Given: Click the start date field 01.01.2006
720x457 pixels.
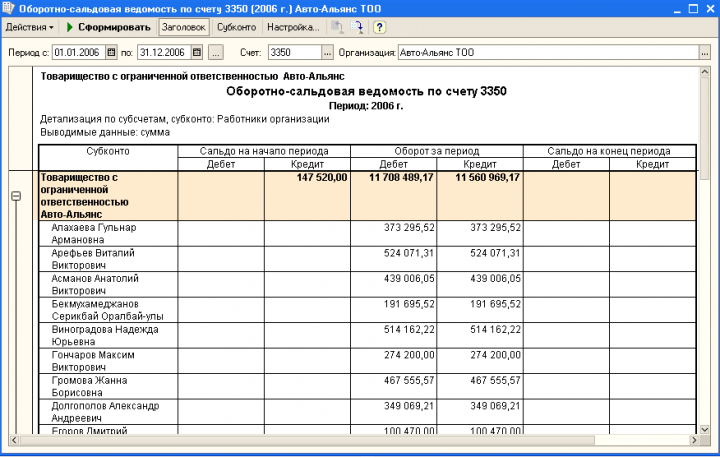Looking at the screenshot, I should coord(79,52).
